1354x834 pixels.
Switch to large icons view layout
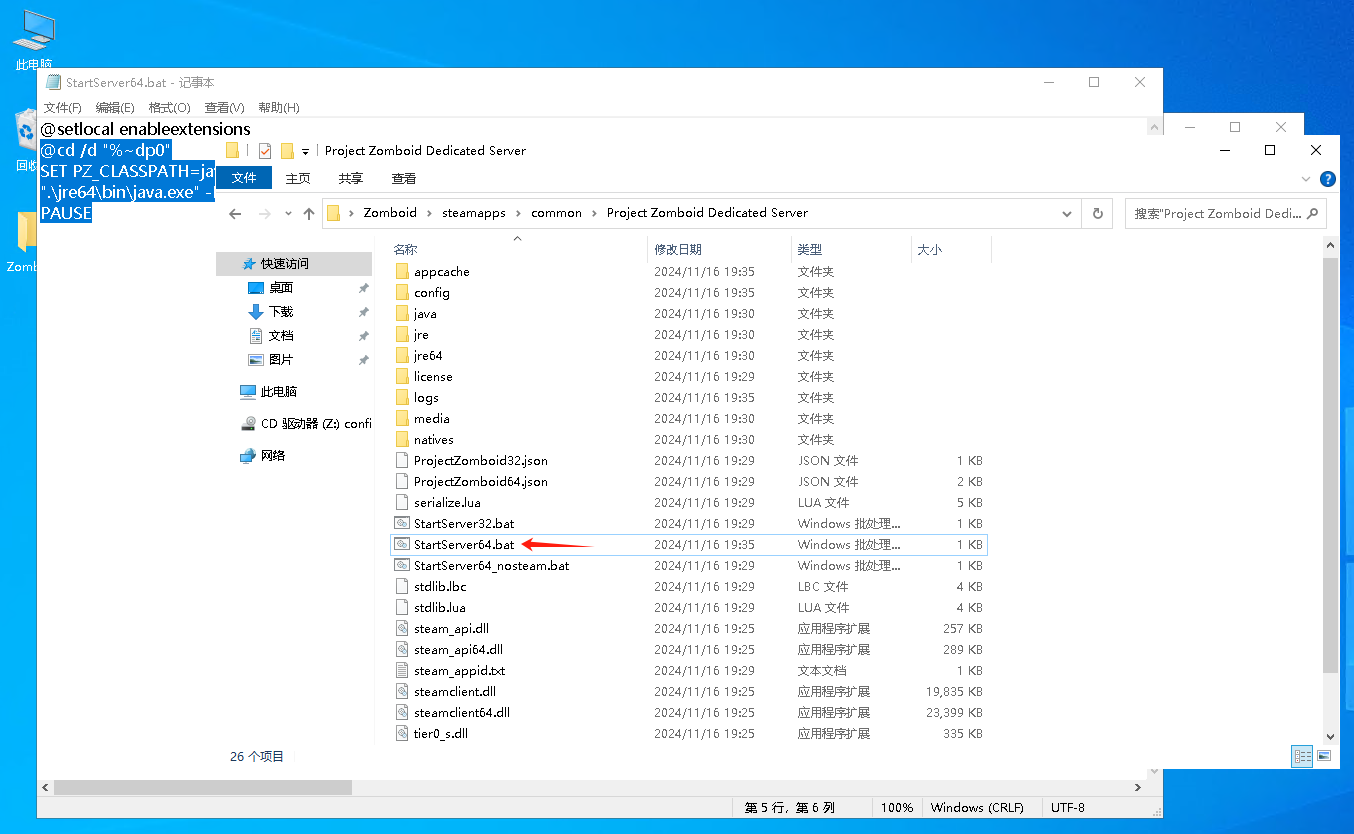(x=1325, y=756)
